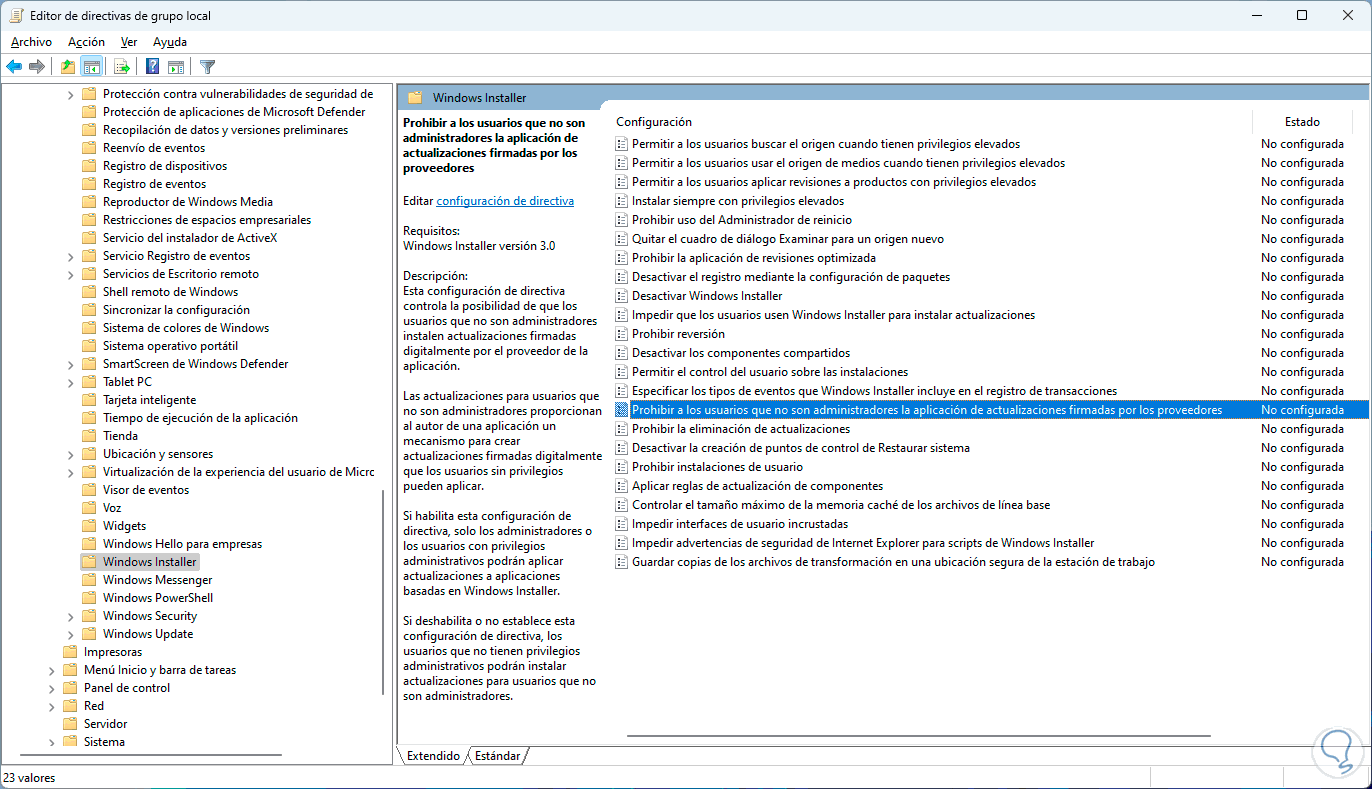
Task: Click the tree pane vertical scrollbar
Action: point(384,590)
